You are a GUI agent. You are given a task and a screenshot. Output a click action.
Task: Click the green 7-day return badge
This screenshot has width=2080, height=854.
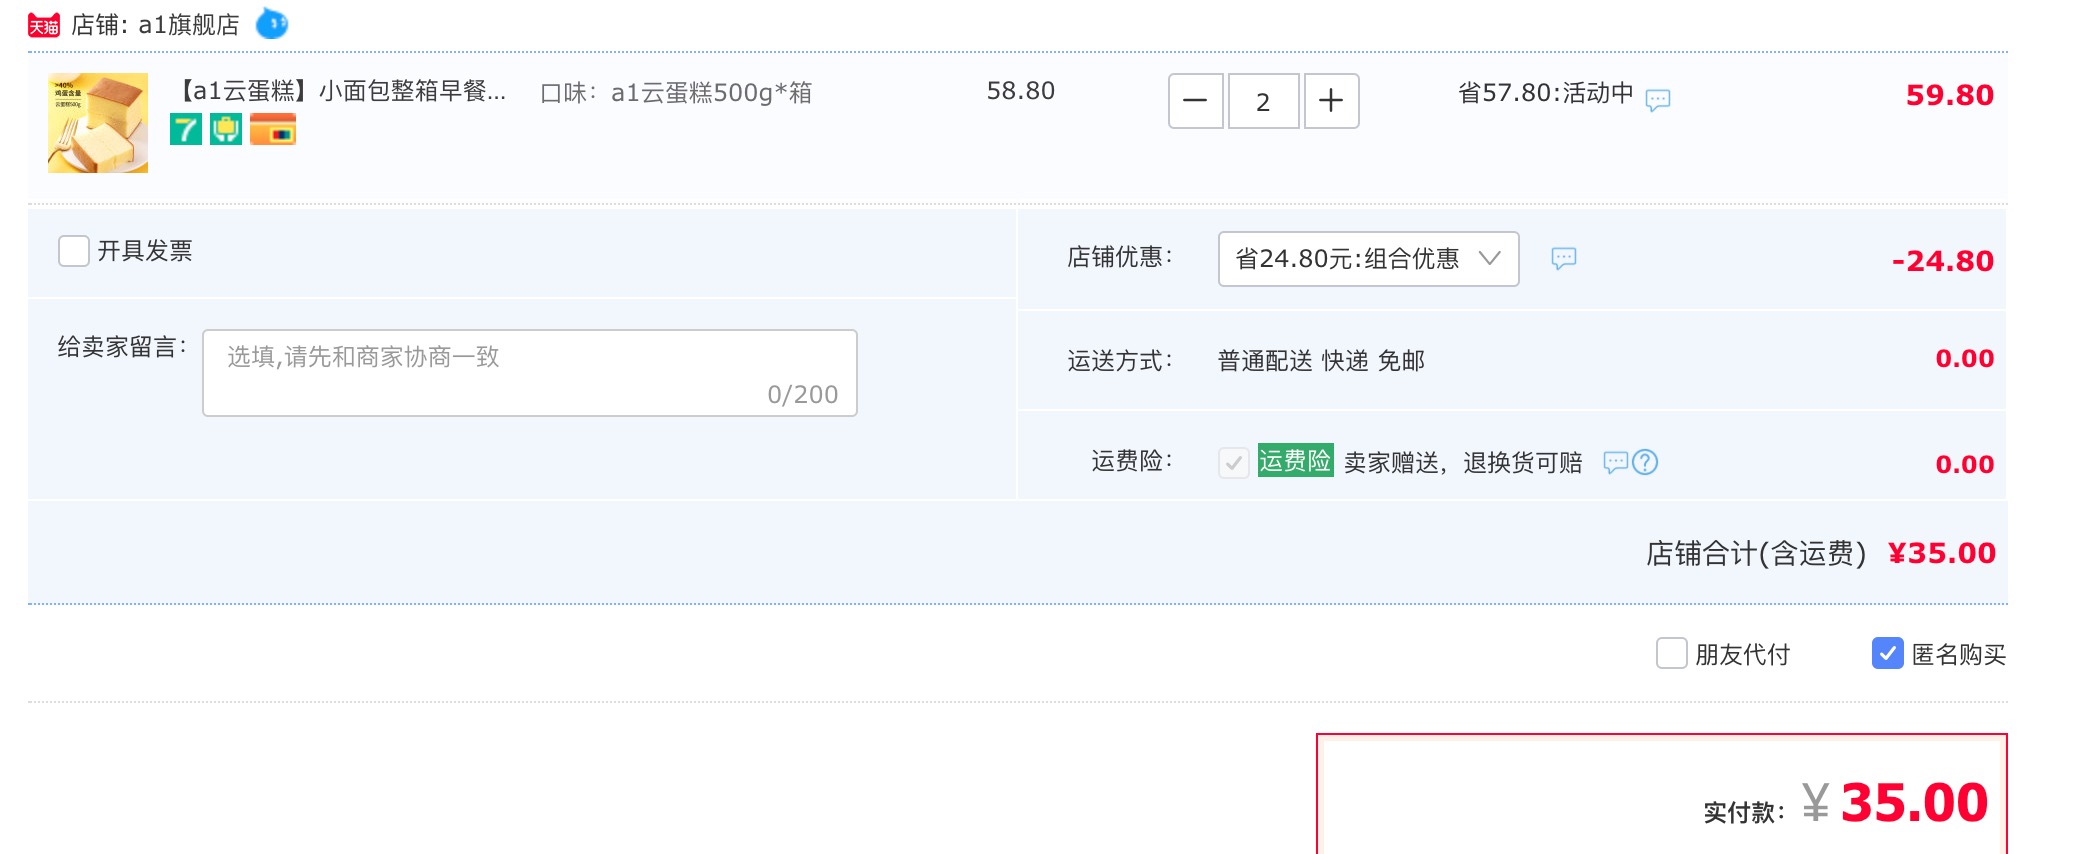coord(186,129)
